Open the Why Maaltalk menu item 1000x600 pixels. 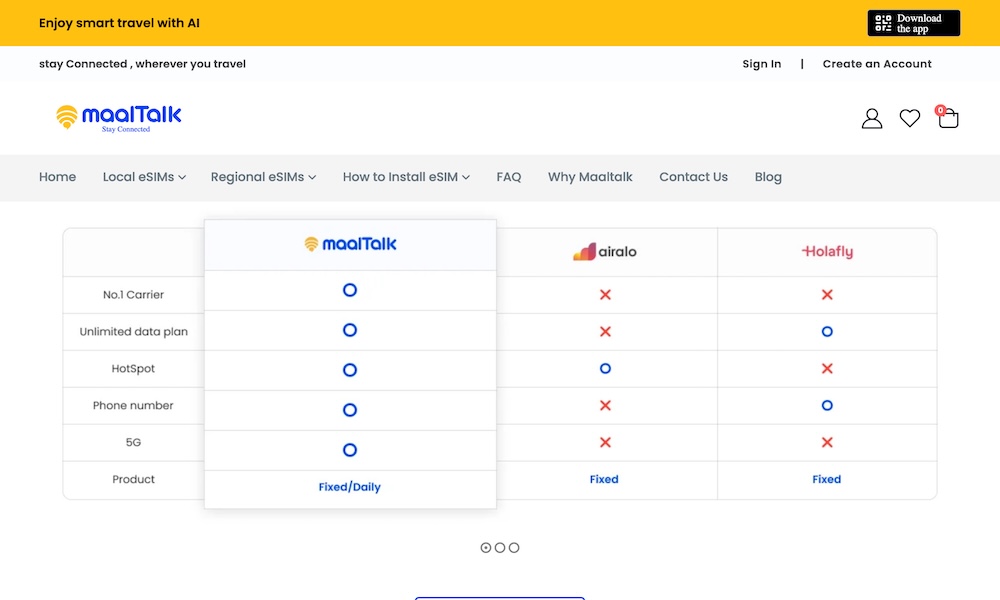point(590,177)
